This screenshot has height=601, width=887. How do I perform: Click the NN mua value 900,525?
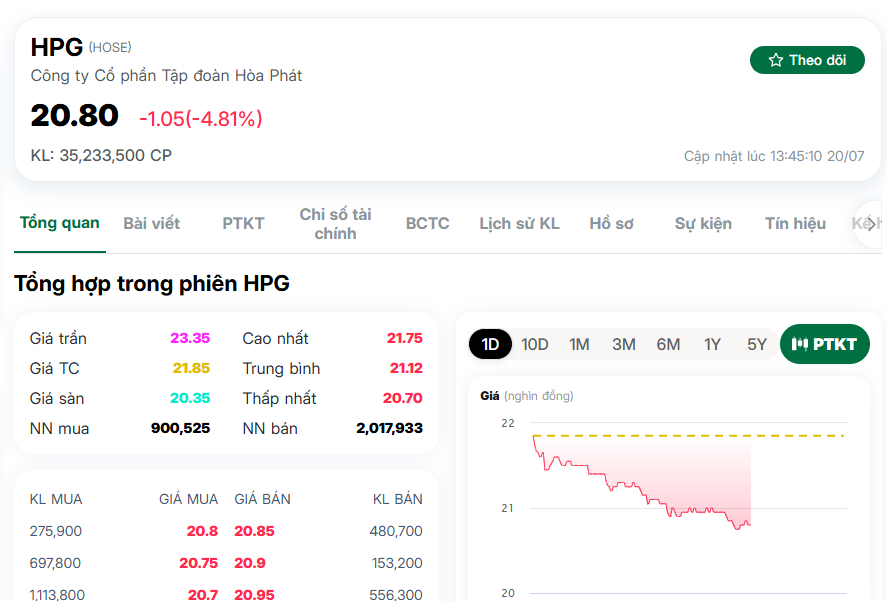pos(180,428)
